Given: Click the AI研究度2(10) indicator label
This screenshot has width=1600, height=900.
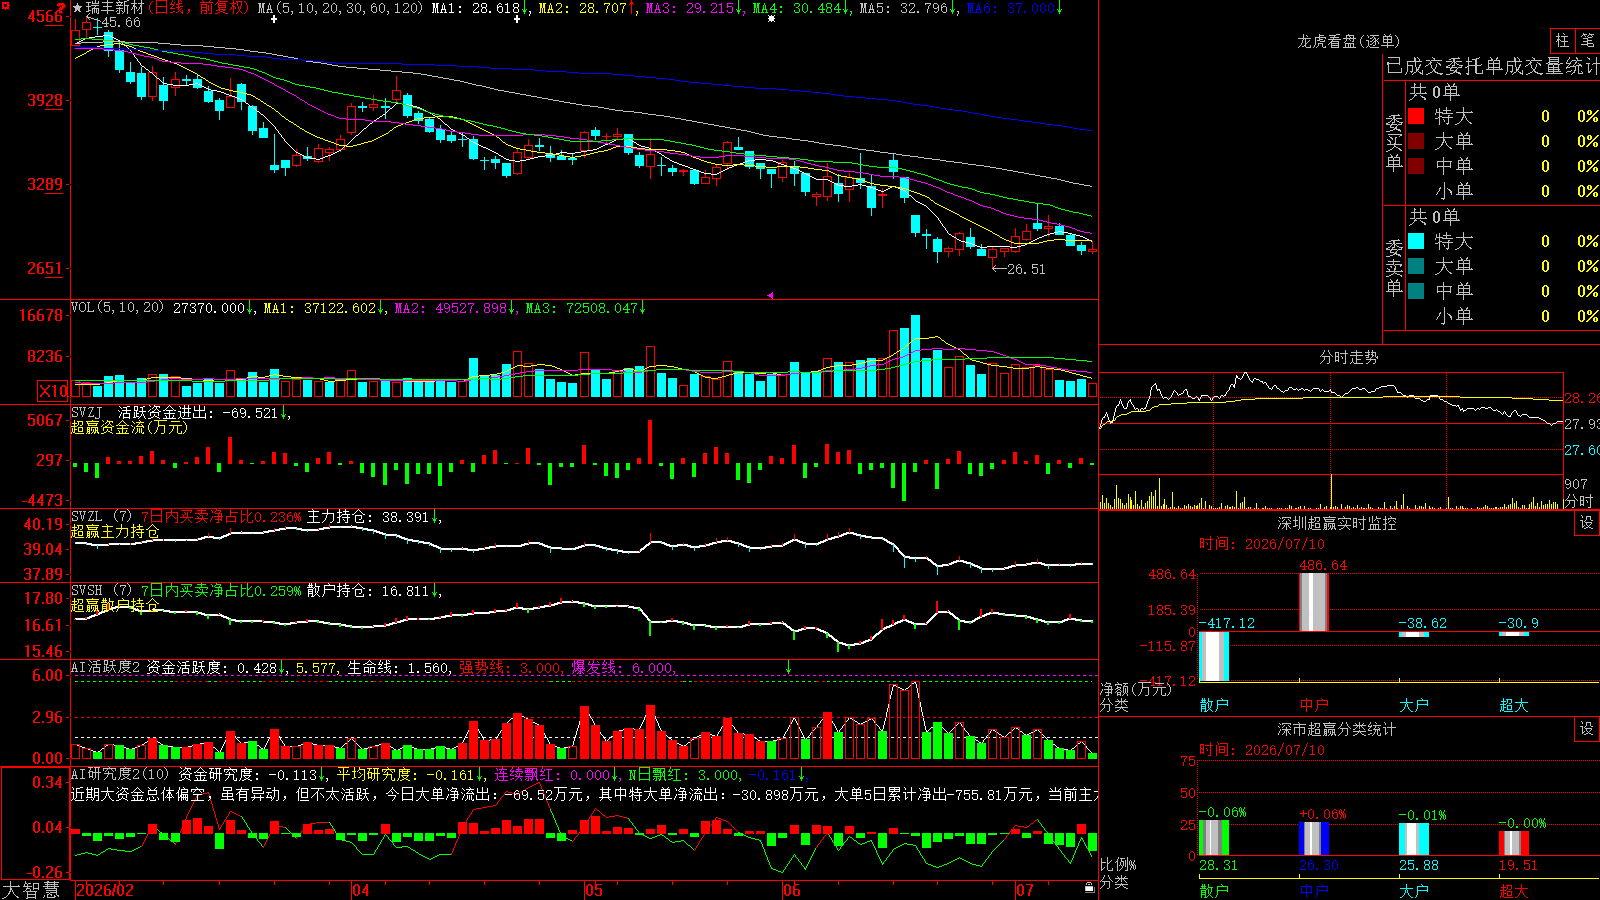Looking at the screenshot, I should coord(121,774).
